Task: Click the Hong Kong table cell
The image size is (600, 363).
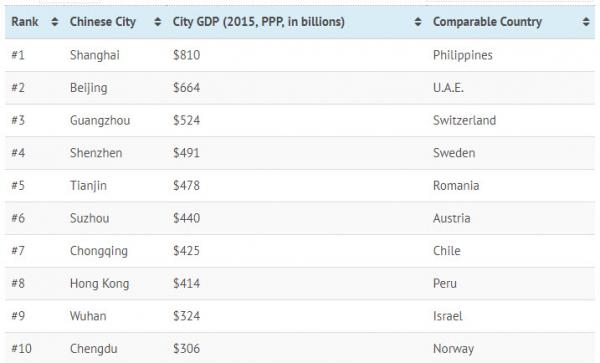Action: coord(100,283)
